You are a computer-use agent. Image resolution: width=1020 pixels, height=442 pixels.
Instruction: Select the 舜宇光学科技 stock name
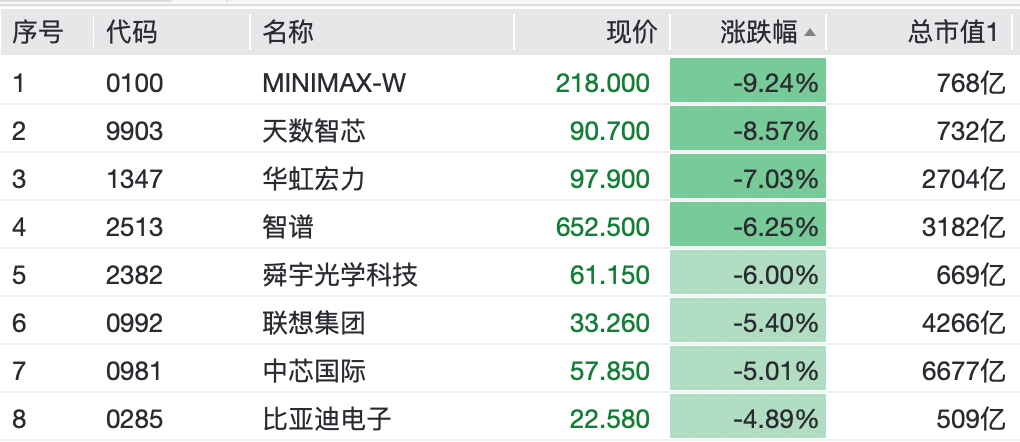(340, 275)
